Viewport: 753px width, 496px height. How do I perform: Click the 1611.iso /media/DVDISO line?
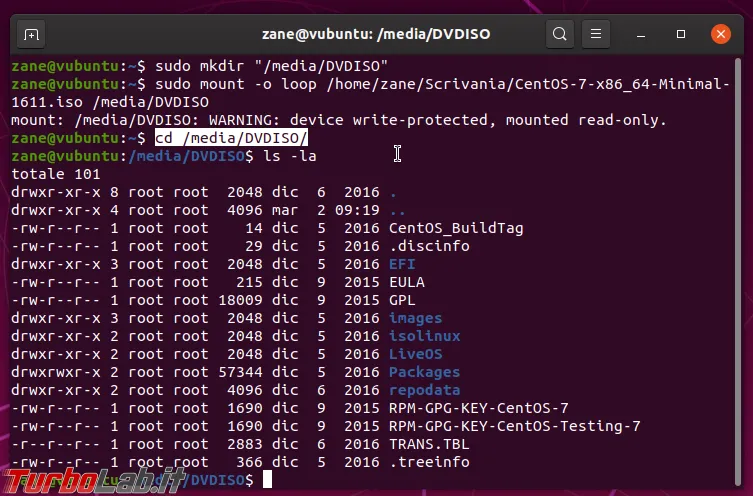(x=110, y=102)
